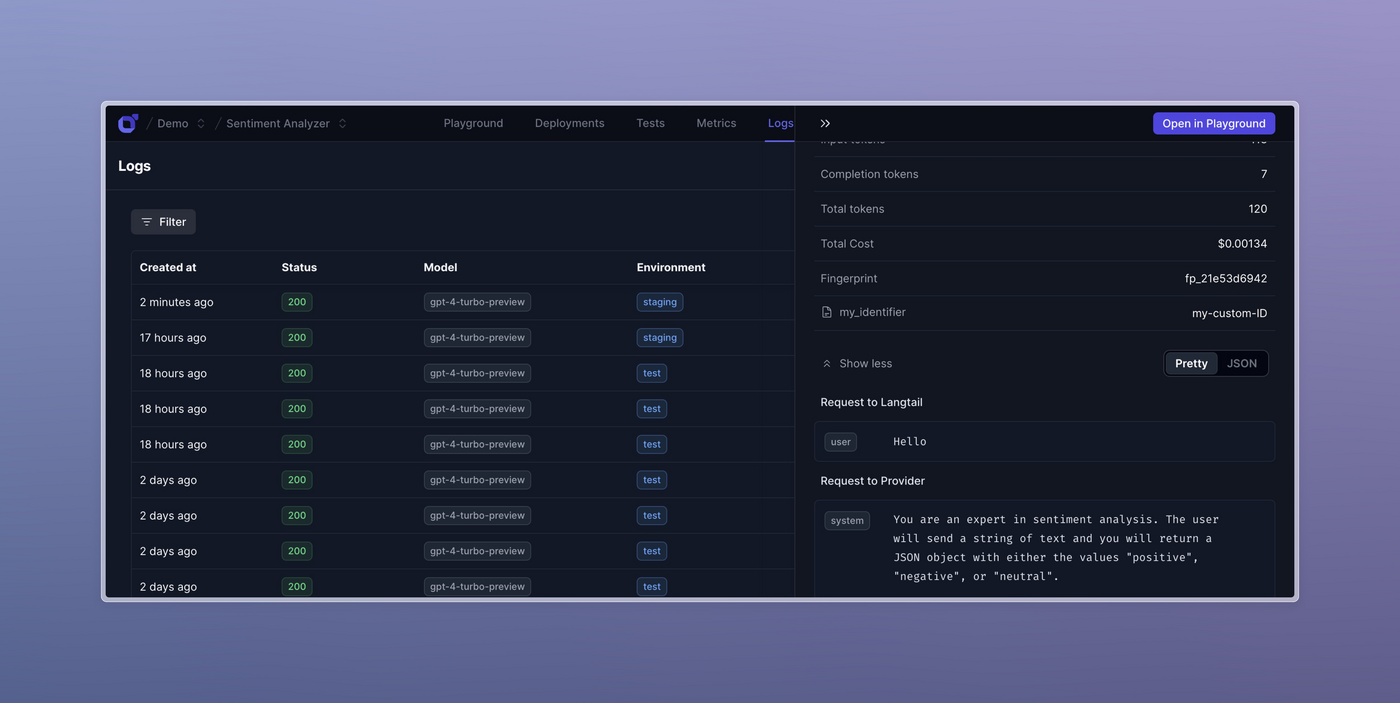
Task: Click the Open in Playground button
Action: (x=1213, y=122)
